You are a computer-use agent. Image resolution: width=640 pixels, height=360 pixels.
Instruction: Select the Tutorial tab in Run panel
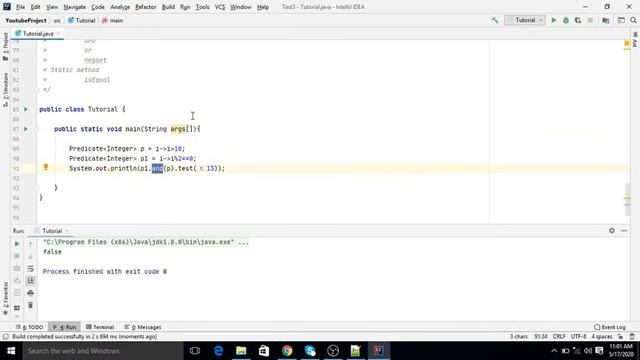pos(52,231)
